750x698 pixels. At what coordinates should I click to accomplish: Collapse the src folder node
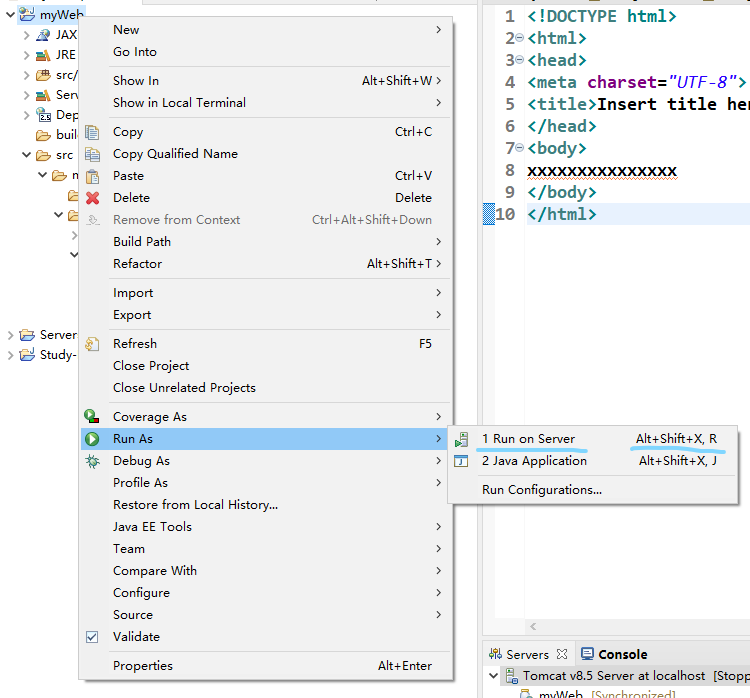coord(26,155)
